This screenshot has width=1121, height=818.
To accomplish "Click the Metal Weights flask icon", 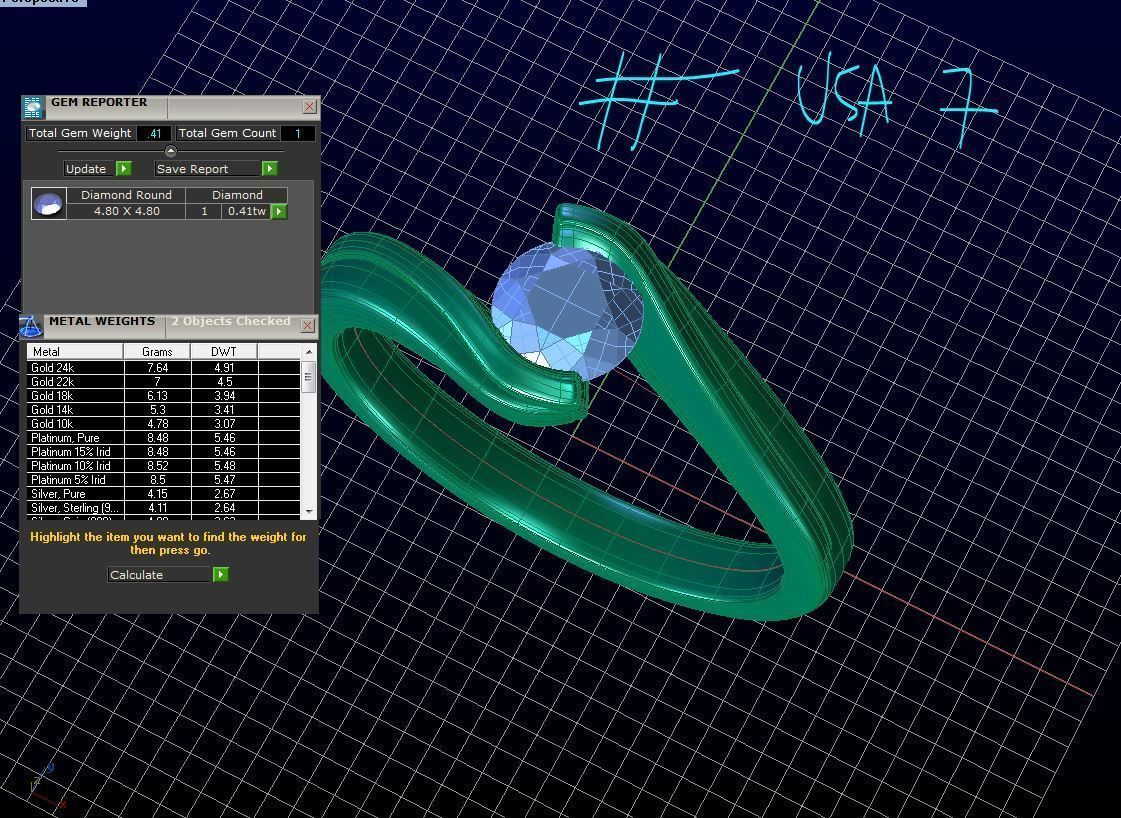I will pyautogui.click(x=30, y=325).
